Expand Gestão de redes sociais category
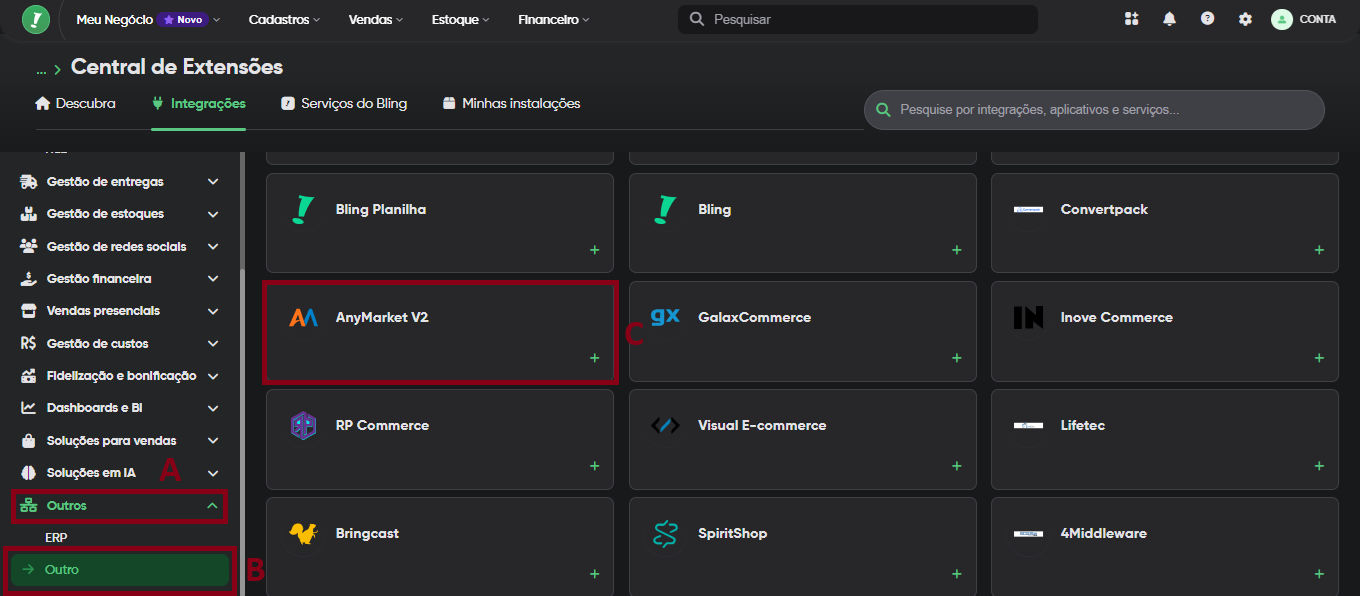Viewport: 1360px width, 596px height. point(120,246)
